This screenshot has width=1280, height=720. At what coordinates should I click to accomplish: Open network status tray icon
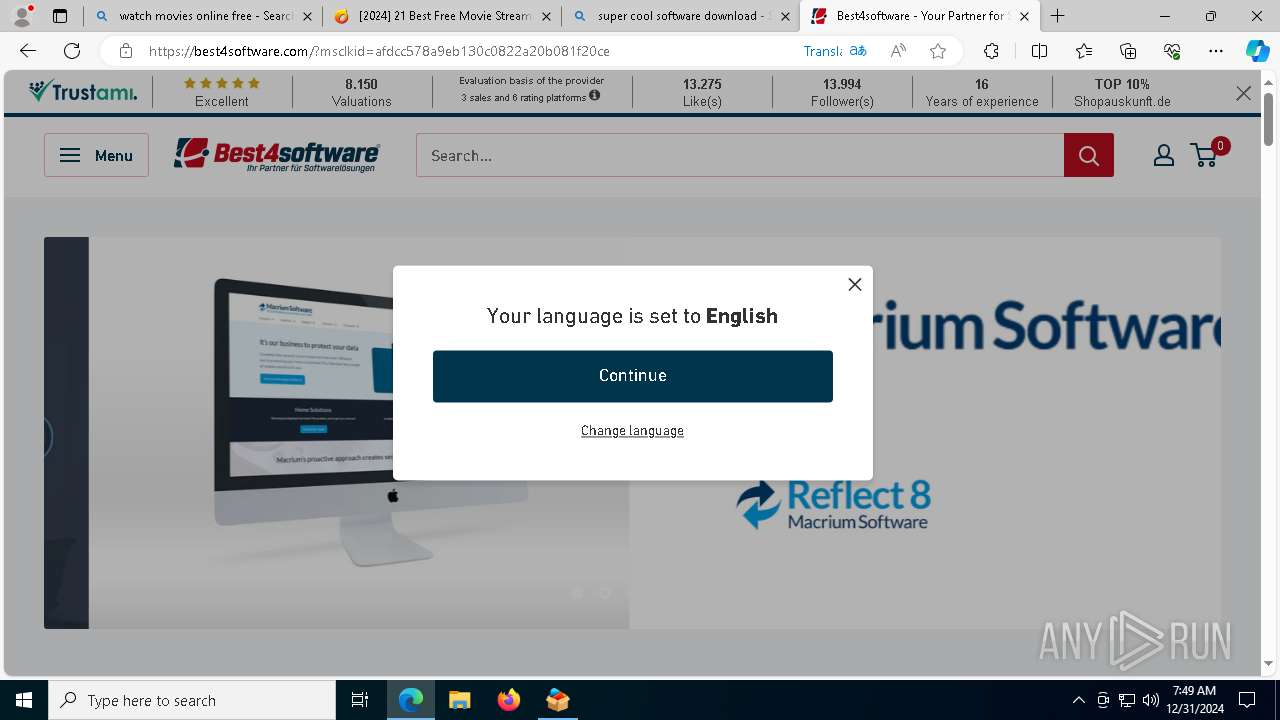[1127, 700]
